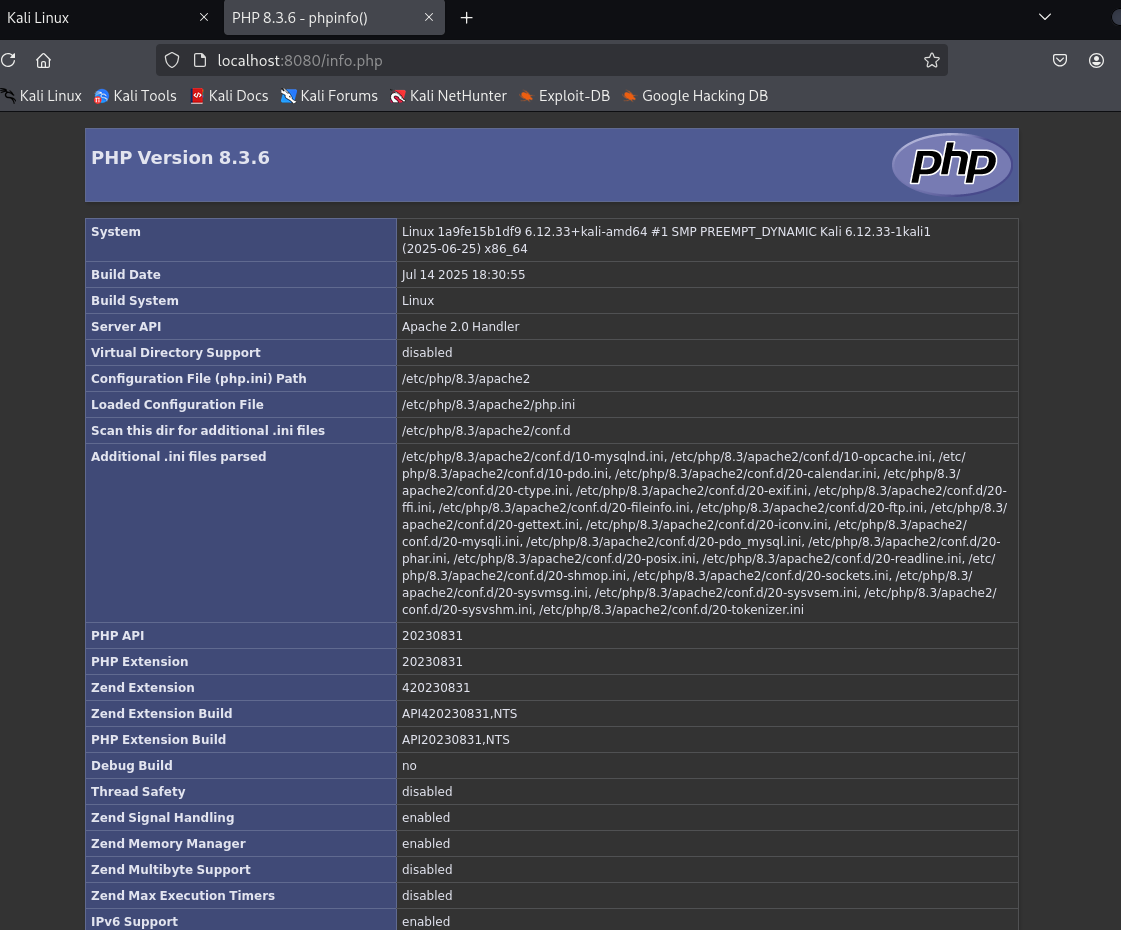Select the PHP API value 20230831
Viewport: 1121px width, 930px height.
[x=432, y=635]
